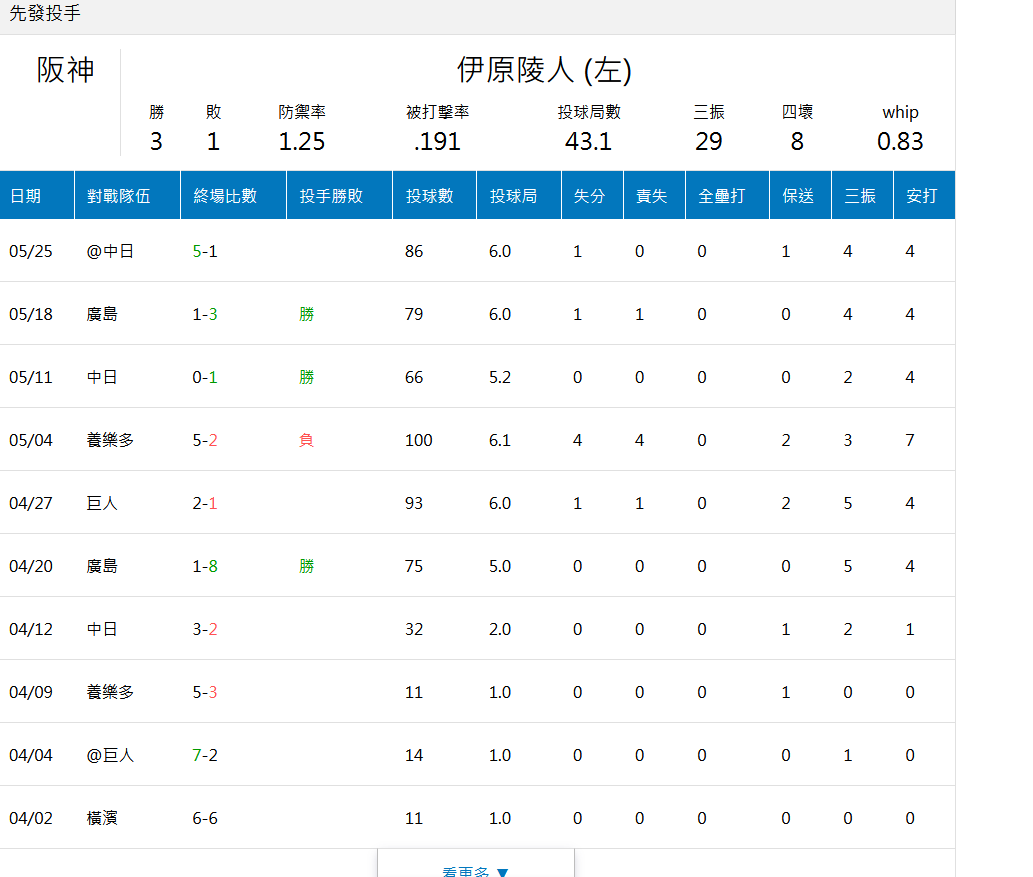Select the 05/04 date cell
The height and width of the screenshot is (877, 1033).
click(31, 440)
